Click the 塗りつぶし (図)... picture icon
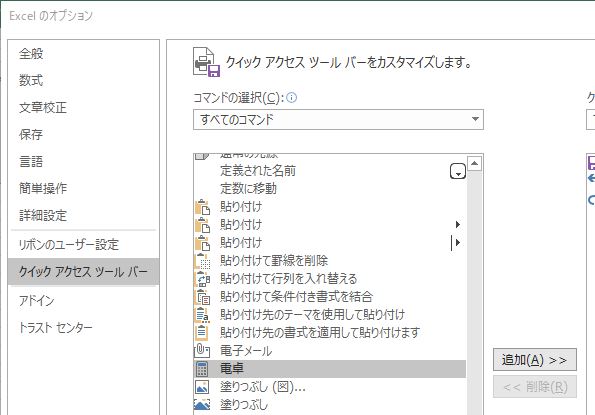The height and width of the screenshot is (415, 595). click(x=202, y=387)
